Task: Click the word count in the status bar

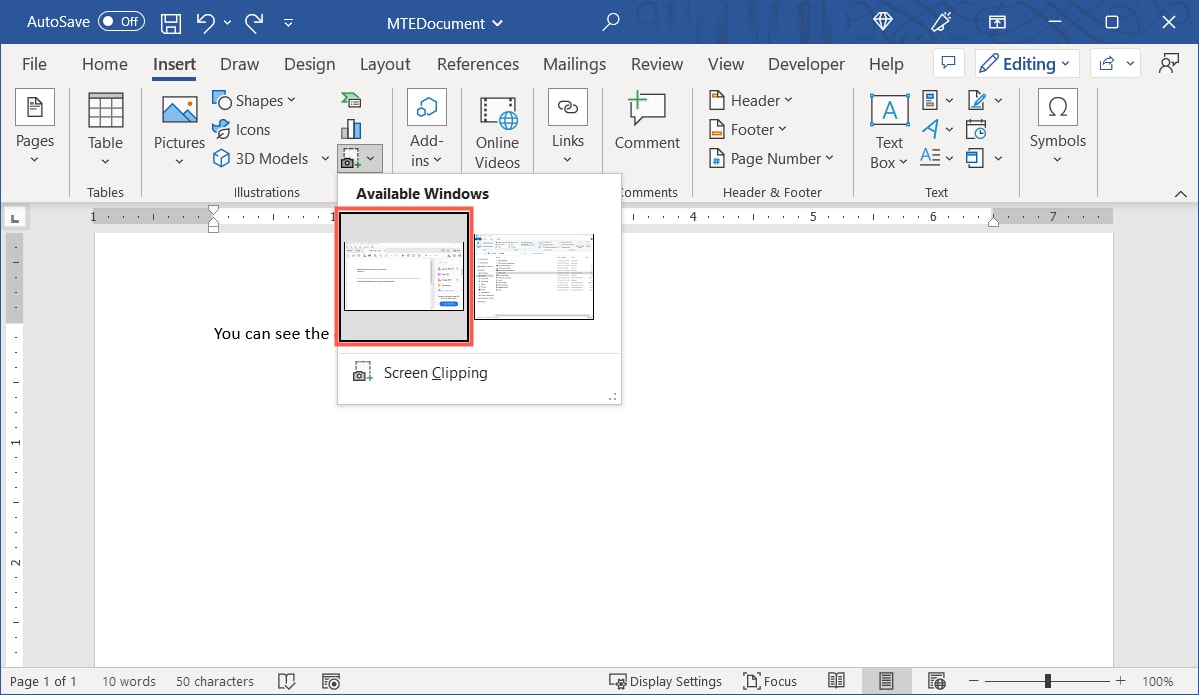Action: 128,681
